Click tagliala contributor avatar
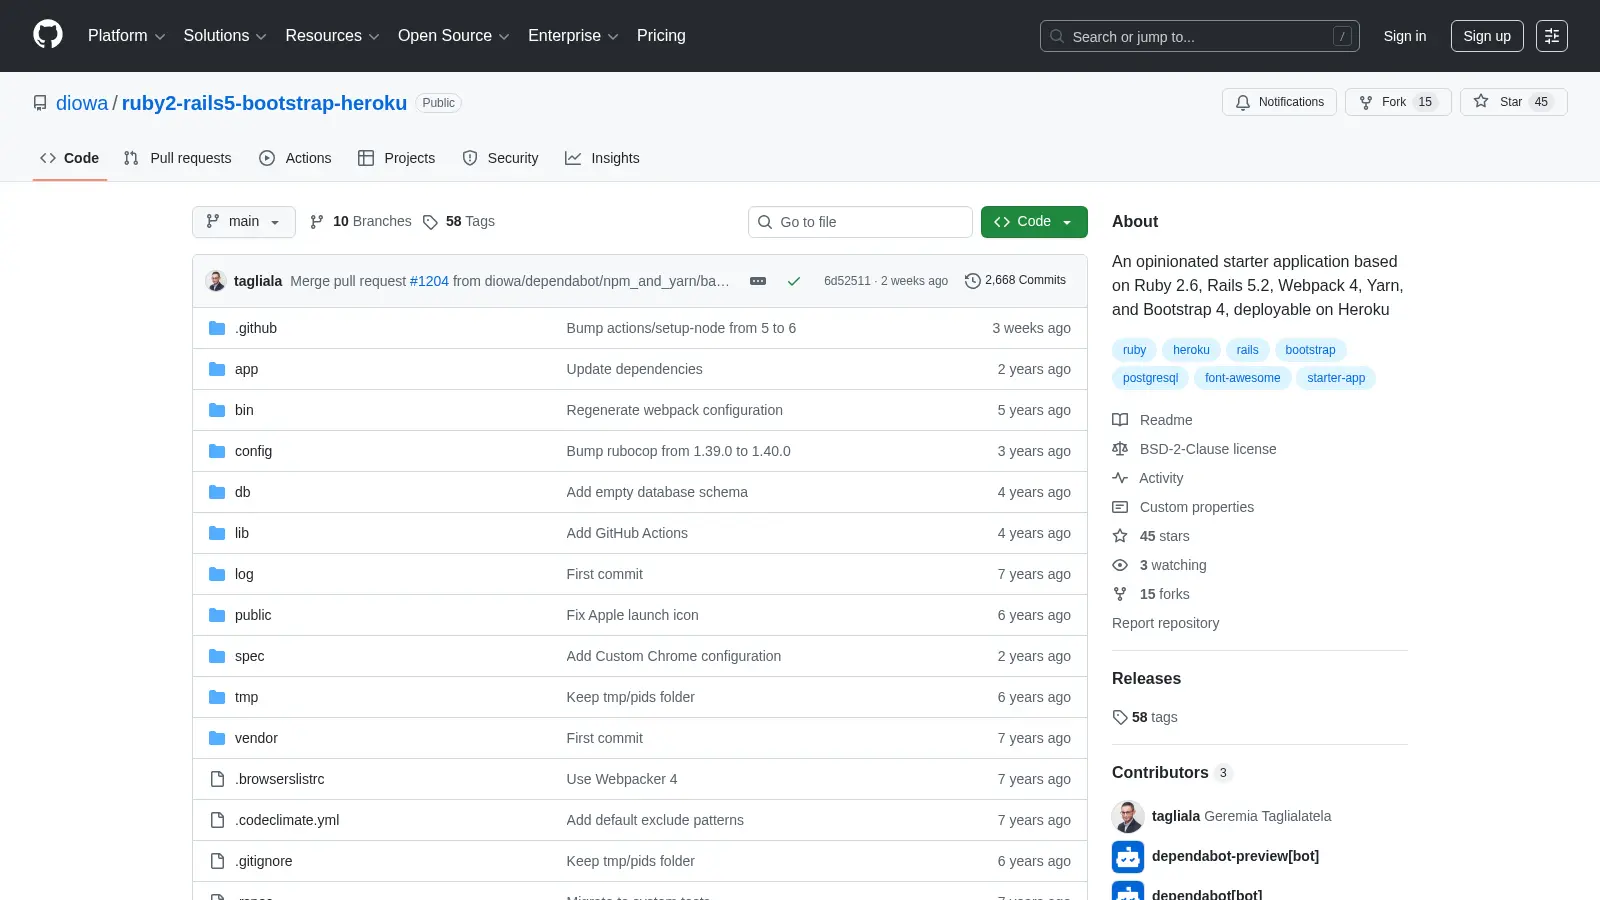Viewport: 1600px width, 900px height. click(x=1128, y=816)
